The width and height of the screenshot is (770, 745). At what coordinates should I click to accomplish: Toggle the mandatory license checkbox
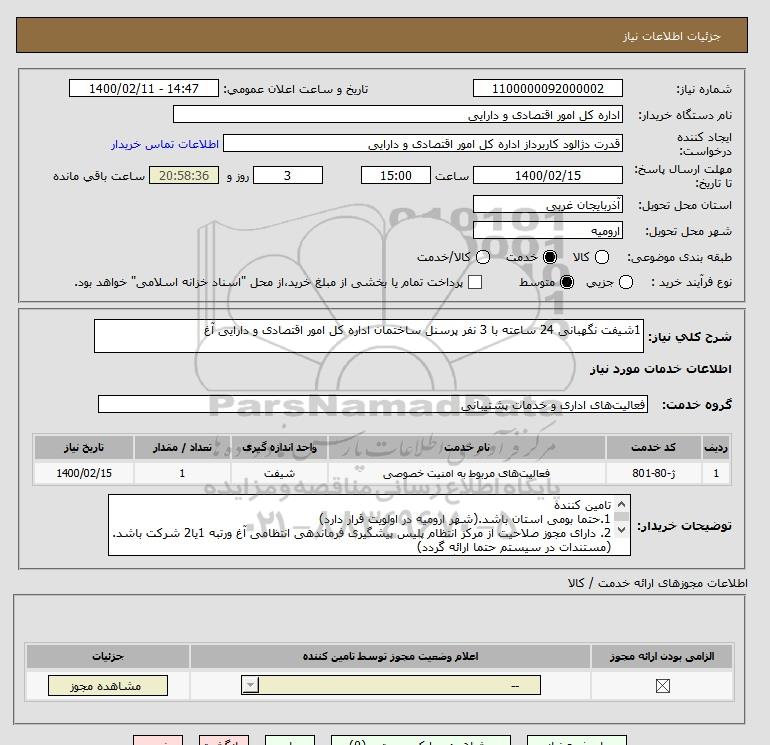[x=662, y=686]
